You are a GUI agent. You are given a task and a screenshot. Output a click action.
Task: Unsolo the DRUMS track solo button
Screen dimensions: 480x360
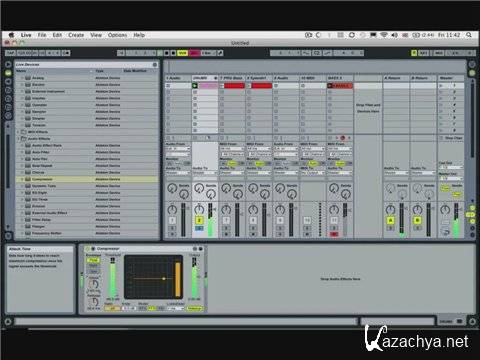(x=199, y=228)
